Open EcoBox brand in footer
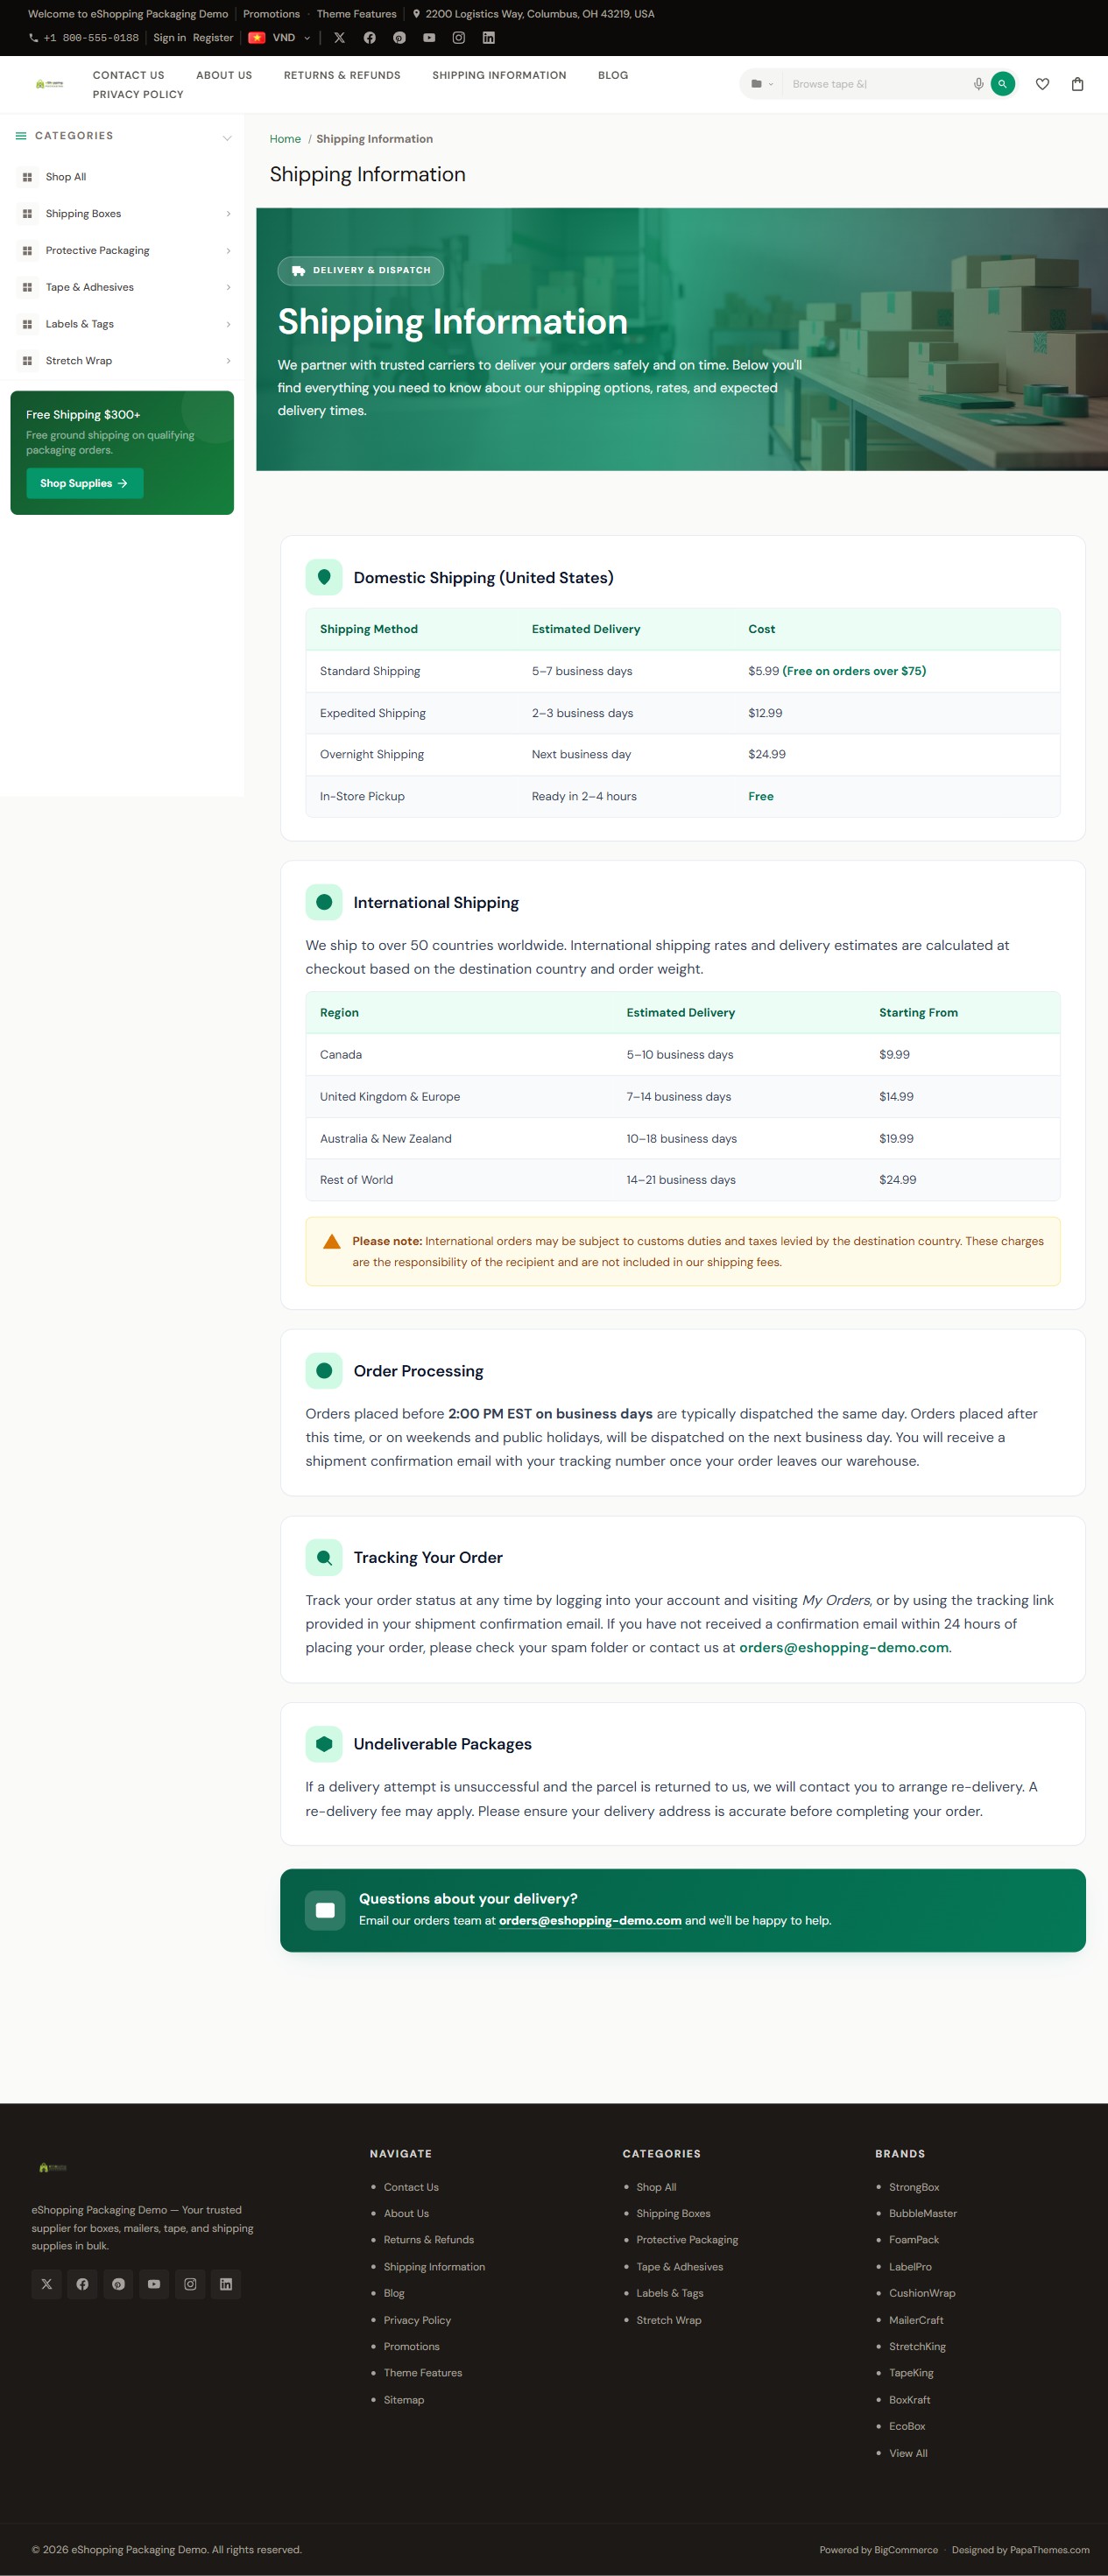The image size is (1108, 2576). pos(907,2426)
